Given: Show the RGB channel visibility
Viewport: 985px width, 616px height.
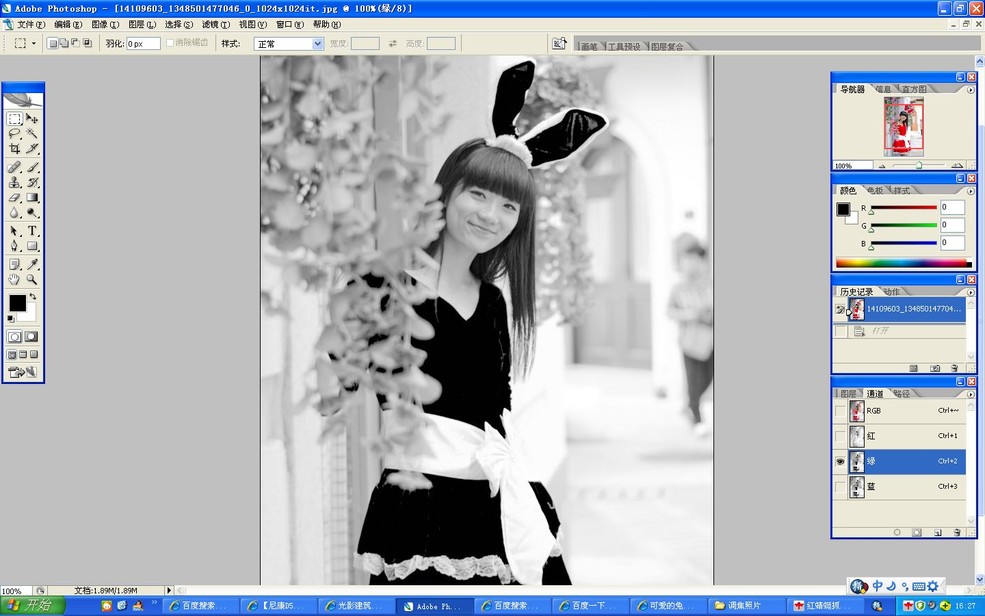Looking at the screenshot, I should (840, 410).
